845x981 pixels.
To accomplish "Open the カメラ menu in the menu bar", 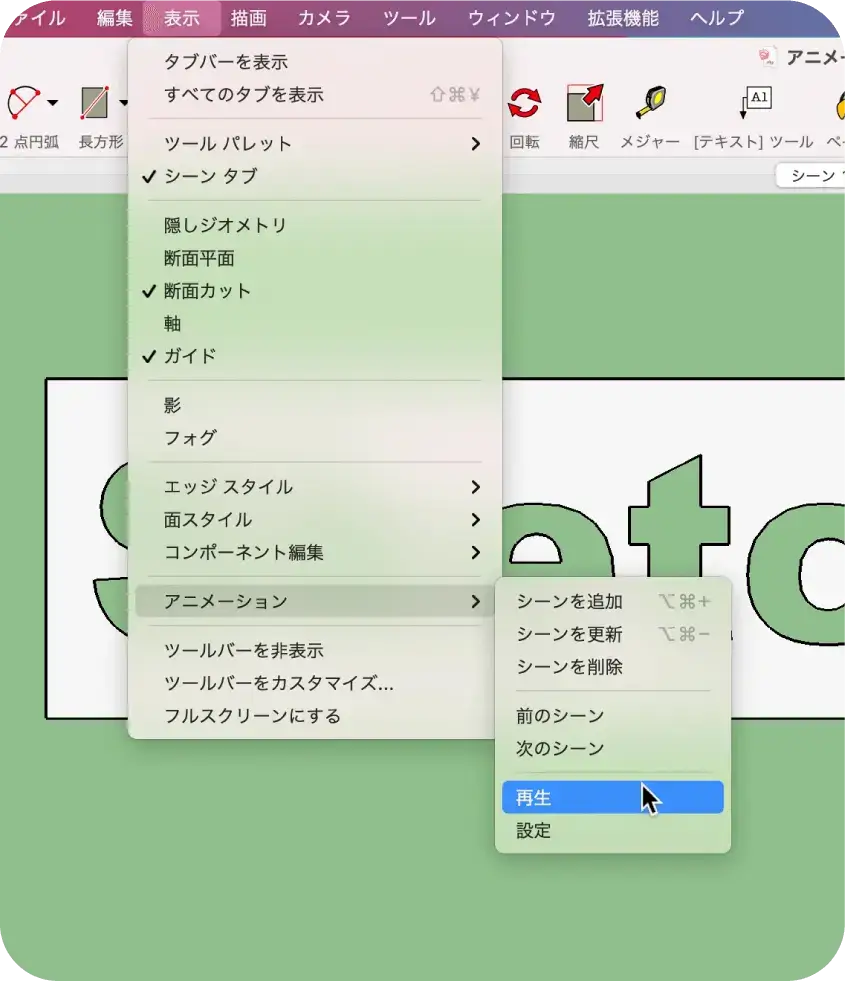I will pyautogui.click(x=324, y=18).
